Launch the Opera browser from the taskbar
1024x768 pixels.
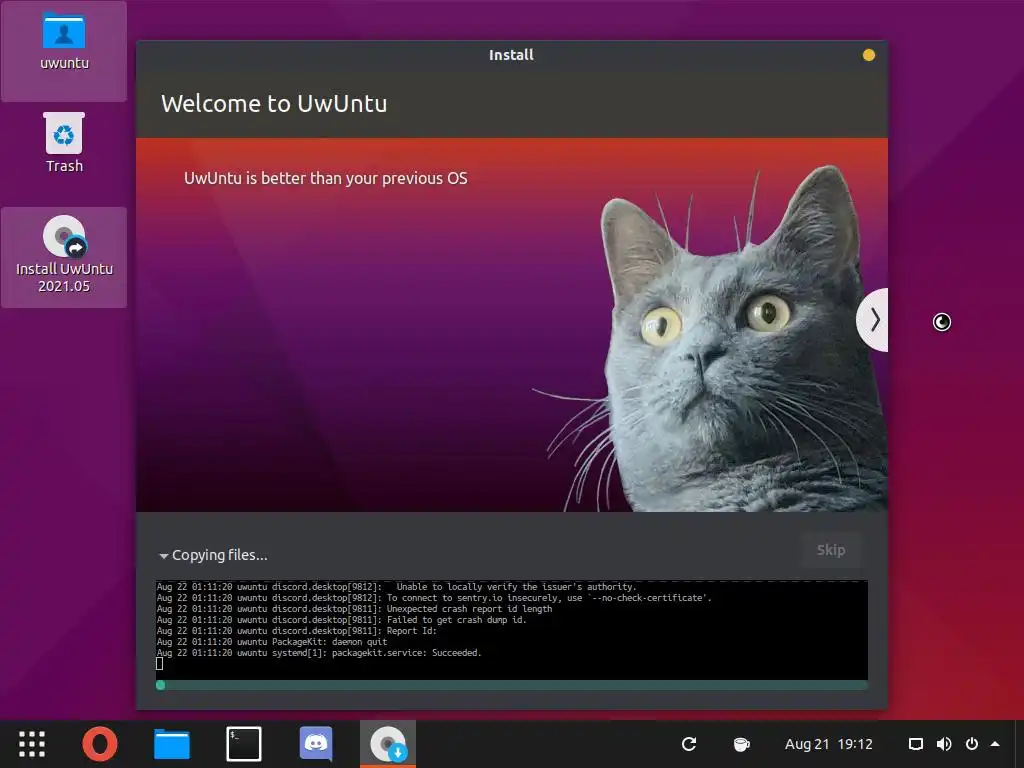tap(100, 744)
